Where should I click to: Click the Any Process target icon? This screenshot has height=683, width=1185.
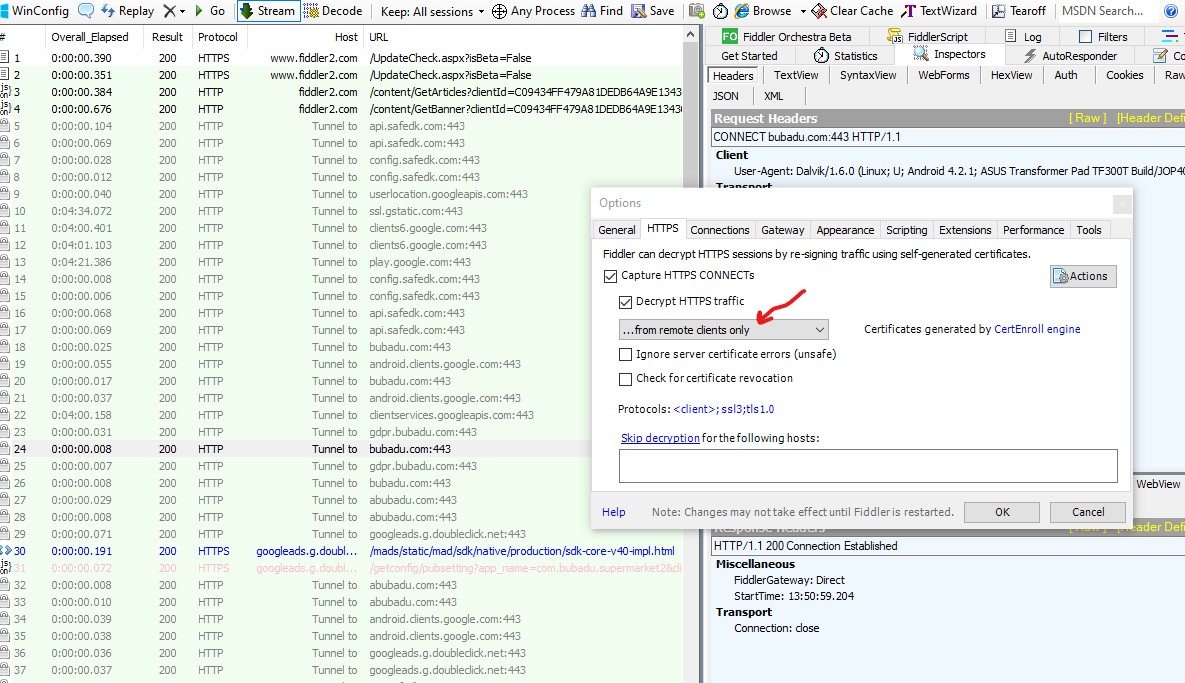[x=498, y=11]
